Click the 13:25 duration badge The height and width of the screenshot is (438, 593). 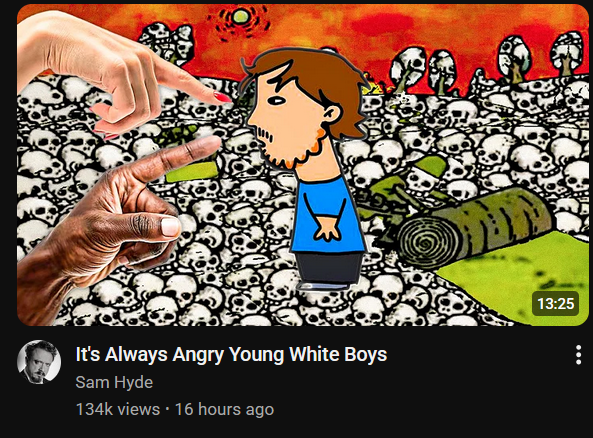coord(555,303)
